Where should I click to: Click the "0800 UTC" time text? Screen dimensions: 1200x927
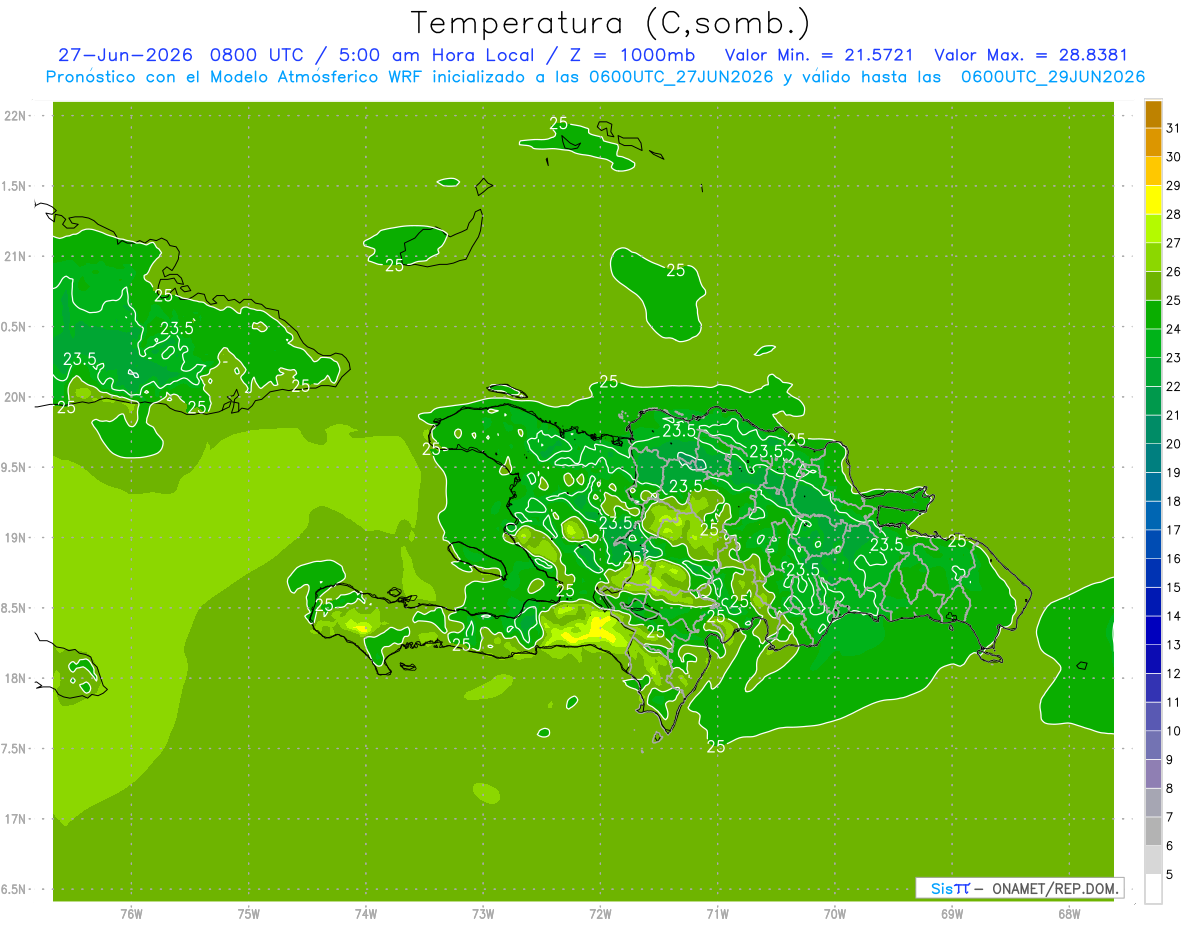point(259,55)
